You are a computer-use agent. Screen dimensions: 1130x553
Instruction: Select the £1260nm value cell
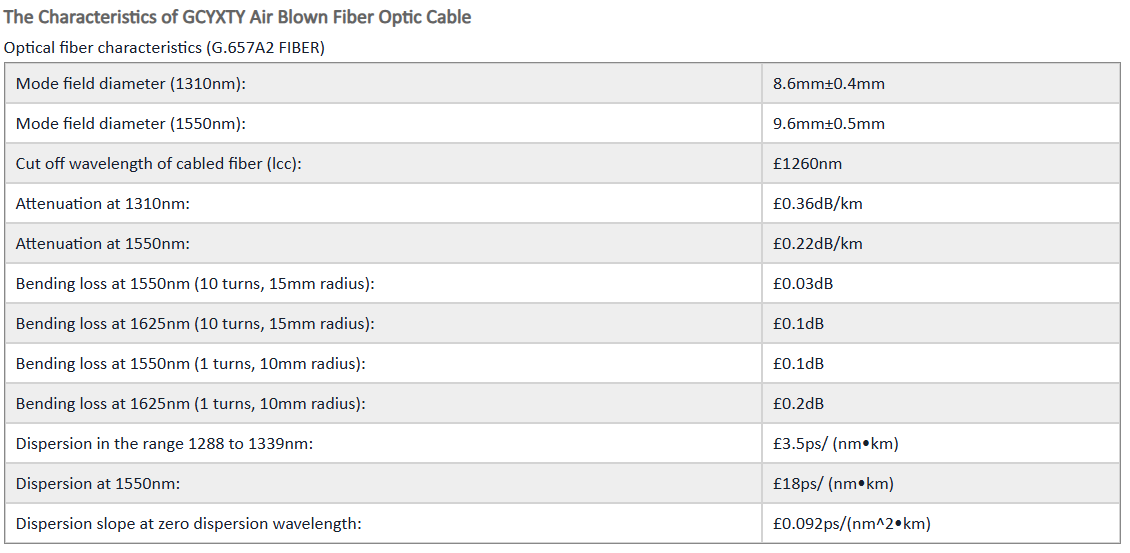point(940,164)
